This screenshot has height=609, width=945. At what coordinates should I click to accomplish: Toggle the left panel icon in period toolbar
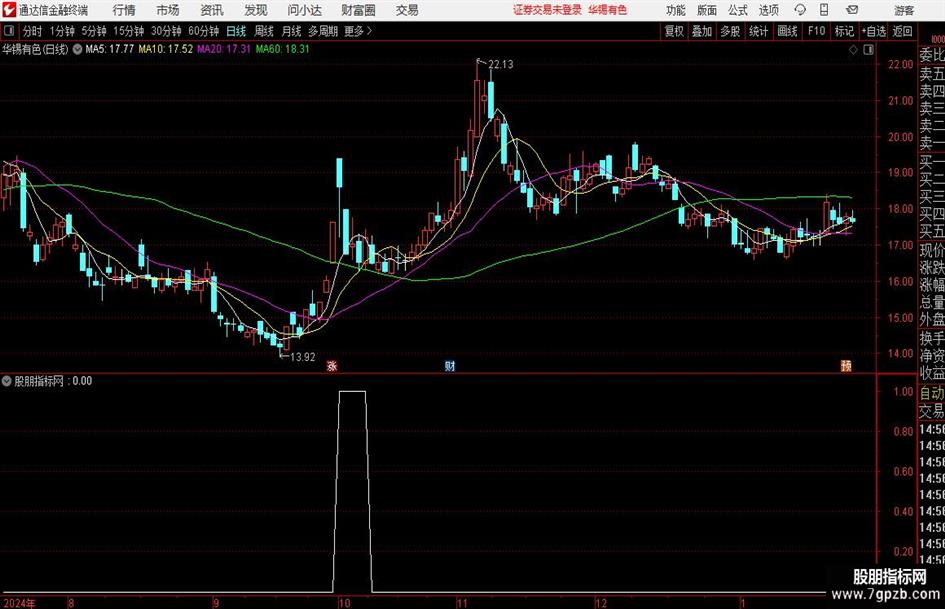[9, 31]
